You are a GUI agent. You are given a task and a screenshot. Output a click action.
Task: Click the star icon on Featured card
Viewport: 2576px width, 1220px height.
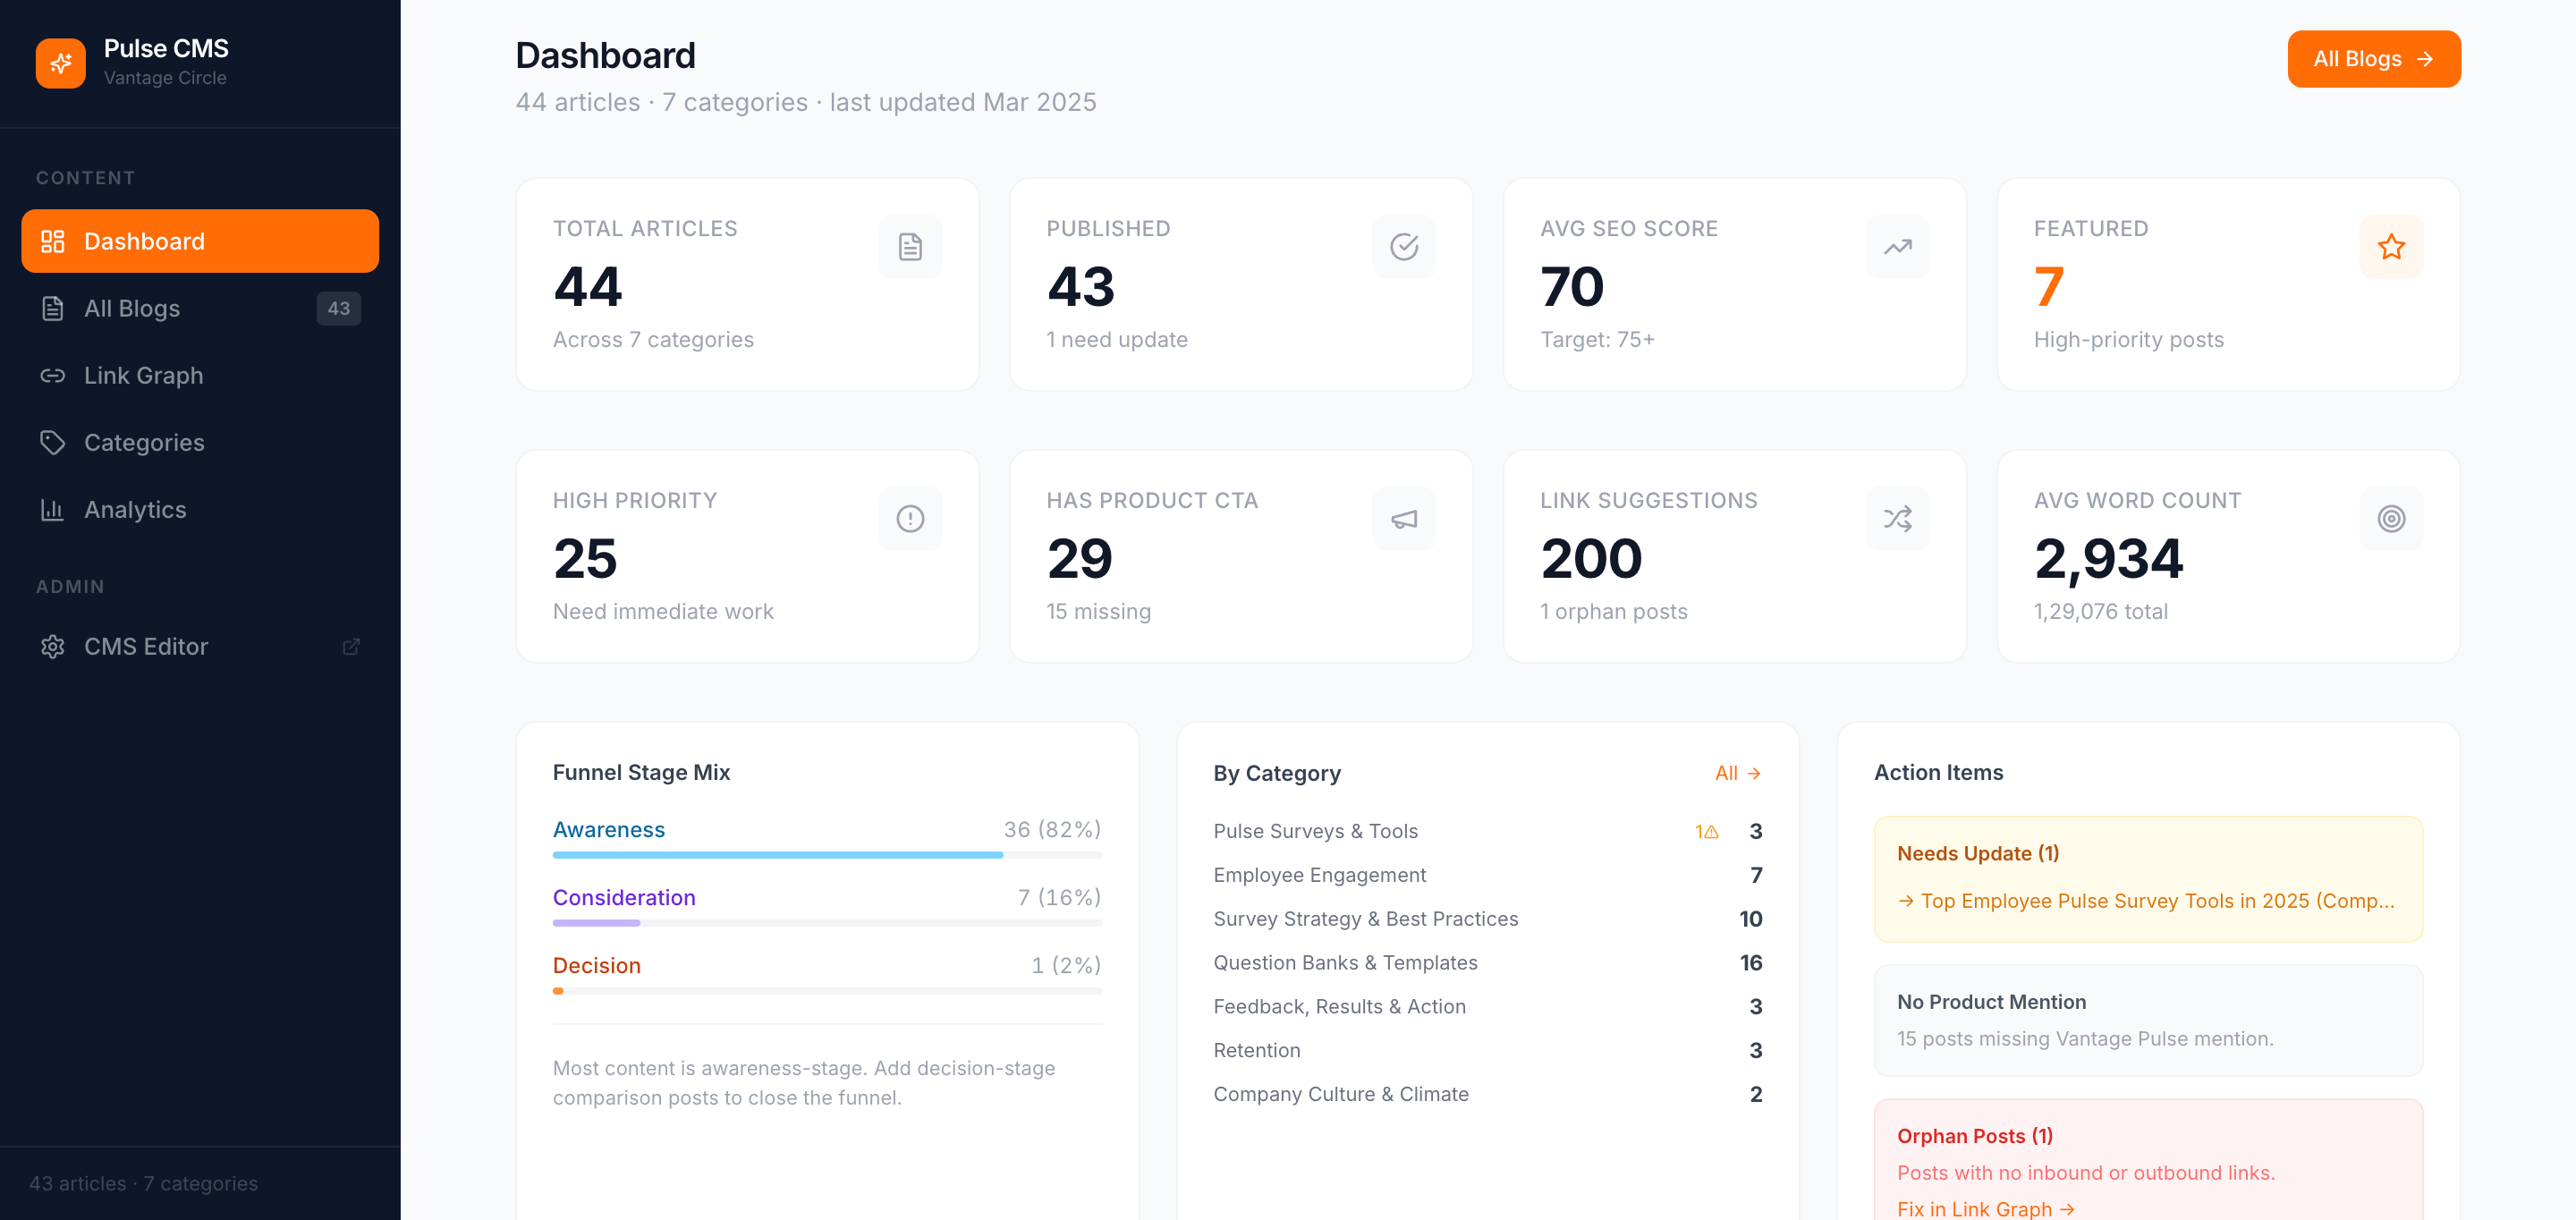pyautogui.click(x=2391, y=247)
